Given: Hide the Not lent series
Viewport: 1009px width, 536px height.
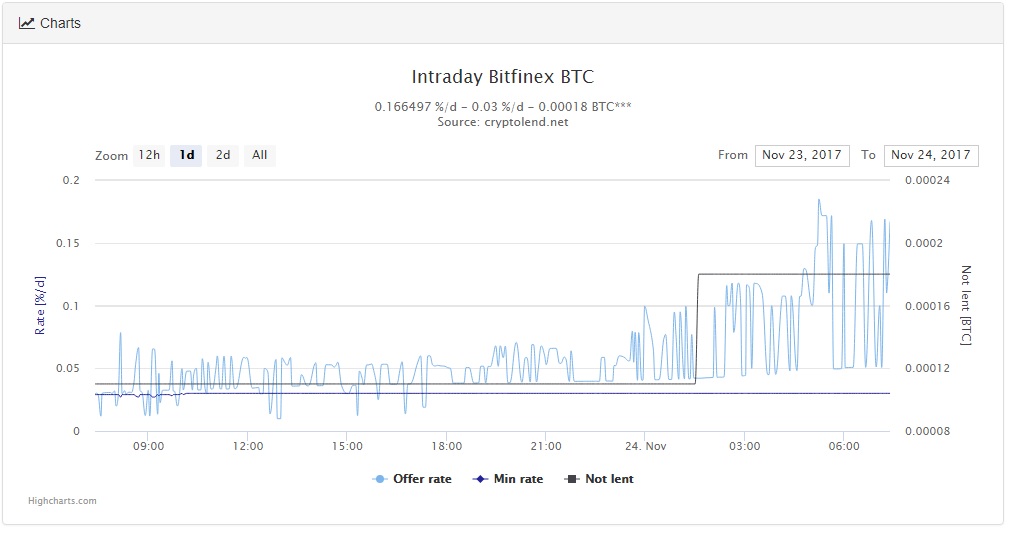Looking at the screenshot, I should [609, 479].
